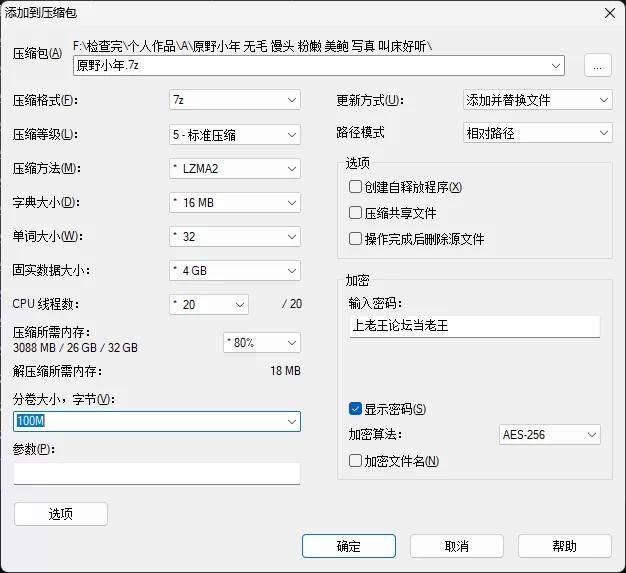The image size is (626, 573).
Task: Click the '字典大小(D):' label
Action: [x=46, y=202]
